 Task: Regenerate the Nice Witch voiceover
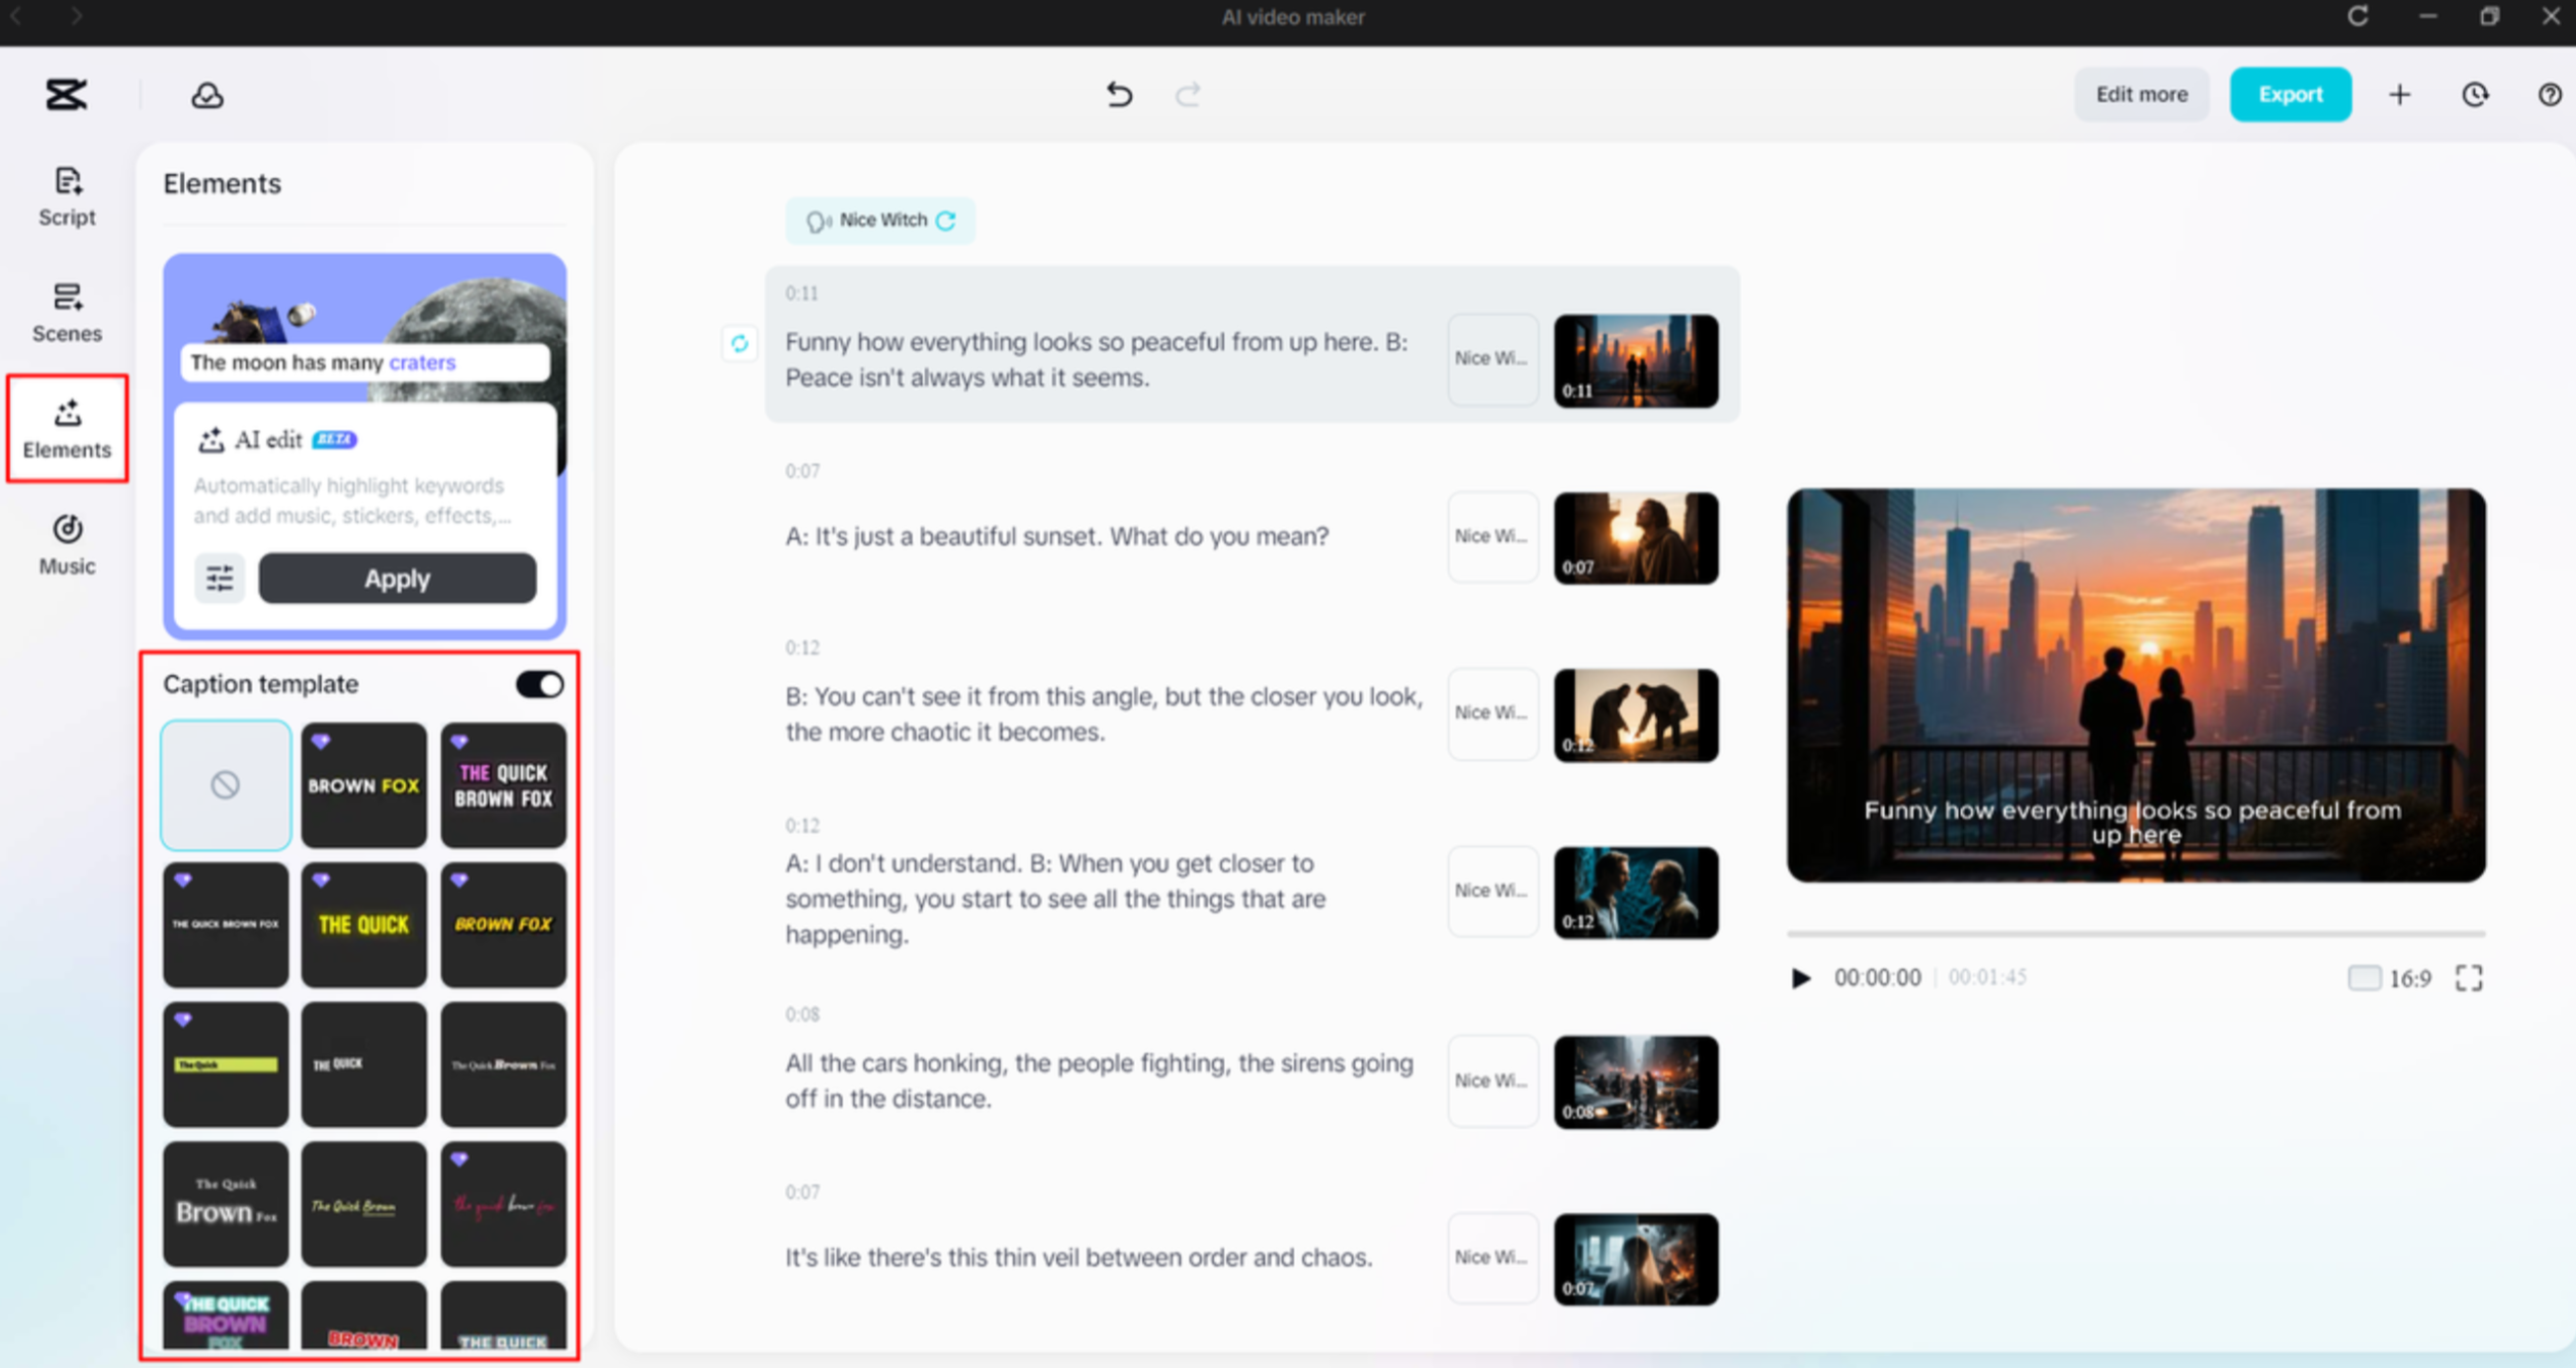(946, 220)
